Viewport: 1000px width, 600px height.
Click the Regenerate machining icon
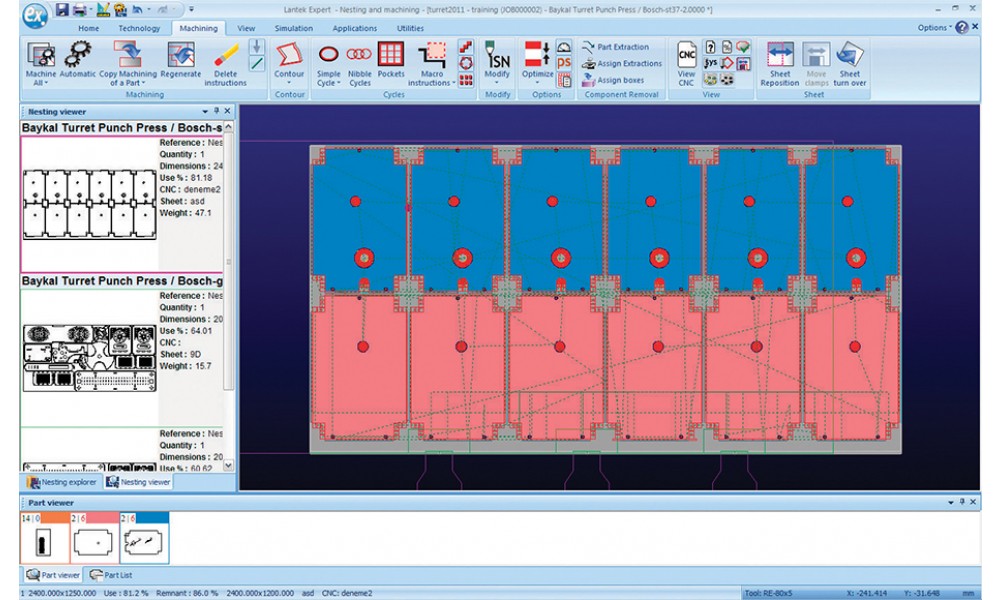pos(180,61)
